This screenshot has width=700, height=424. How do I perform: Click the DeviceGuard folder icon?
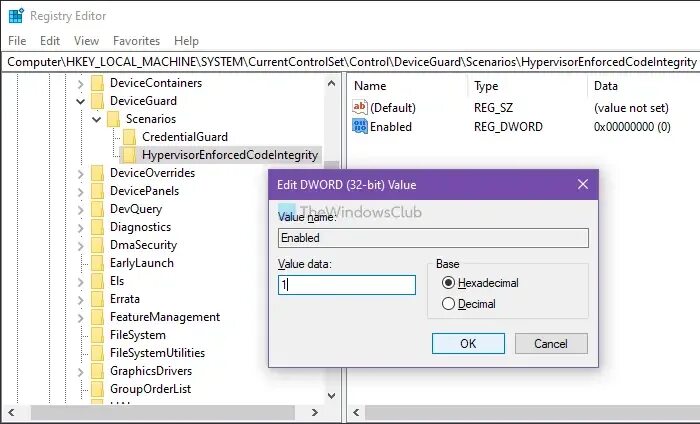(x=97, y=101)
